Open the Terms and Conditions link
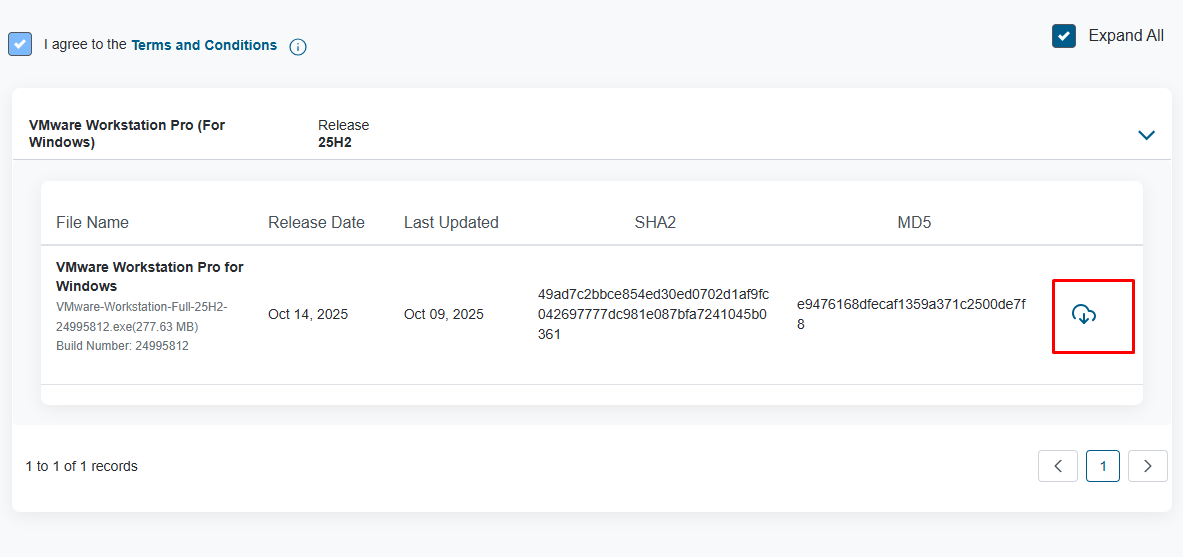This screenshot has height=557, width=1183. (x=204, y=45)
